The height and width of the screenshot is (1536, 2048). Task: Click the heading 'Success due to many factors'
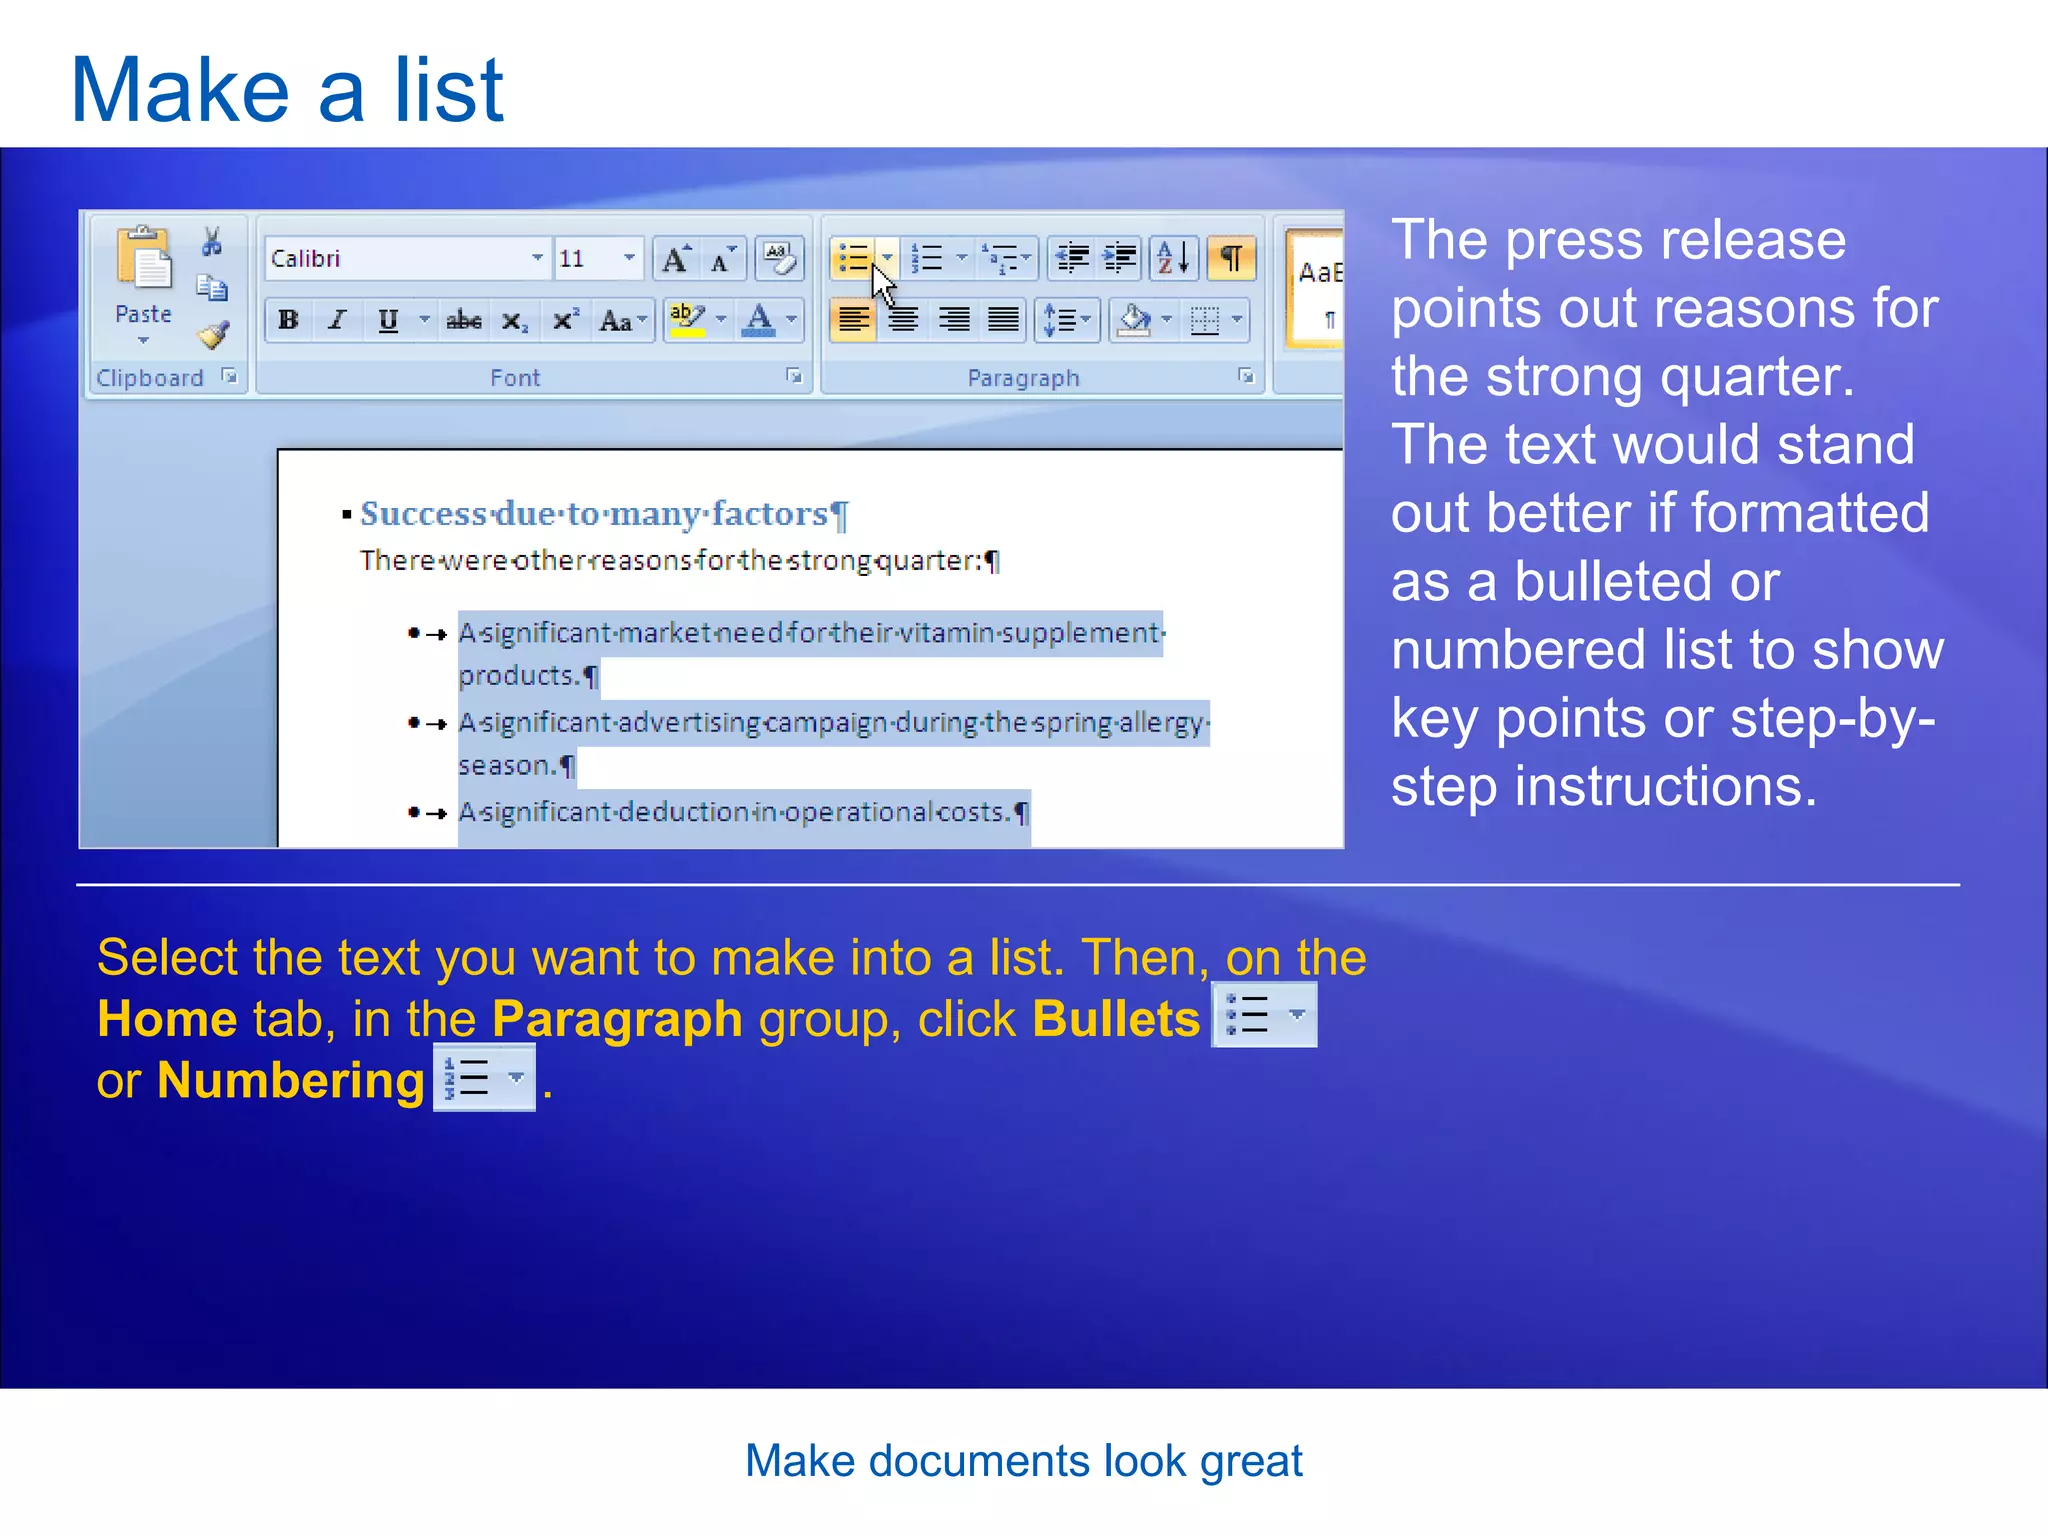pyautogui.click(x=604, y=514)
